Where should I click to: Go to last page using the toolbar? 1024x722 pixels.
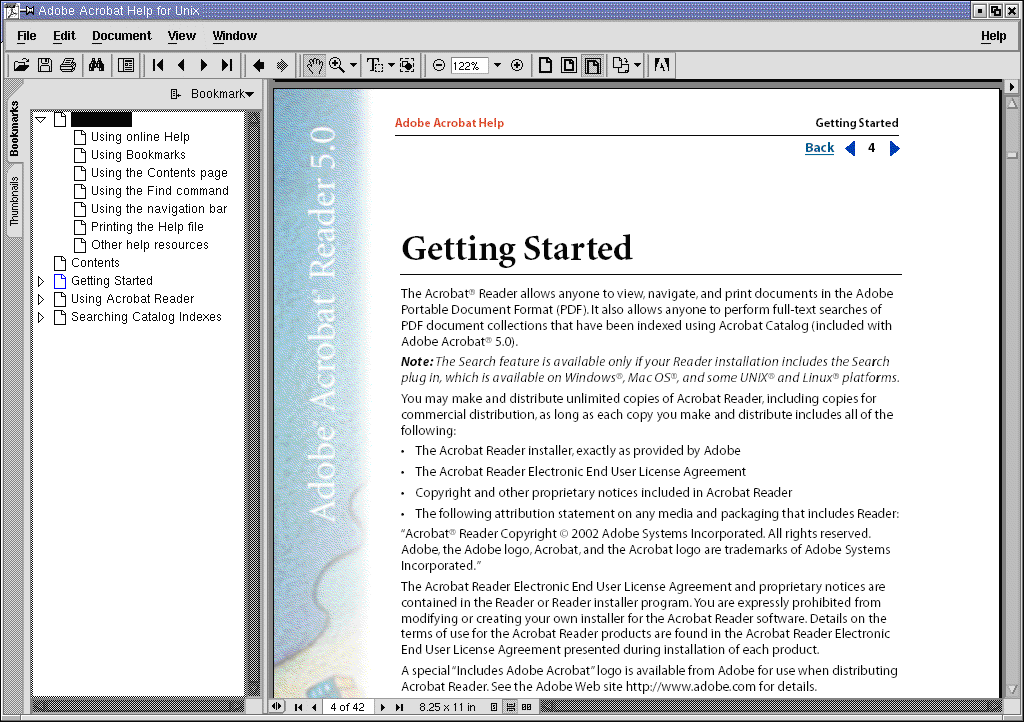point(227,65)
